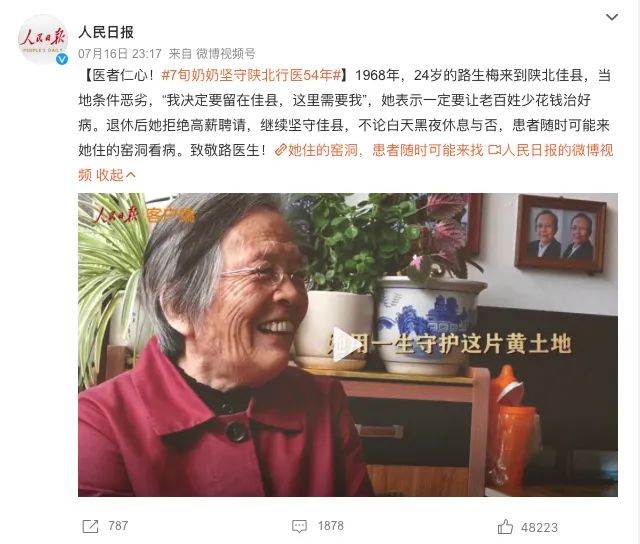Image resolution: width=640 pixels, height=544 pixels.
Task: Play the video
Action: [x=346, y=345]
